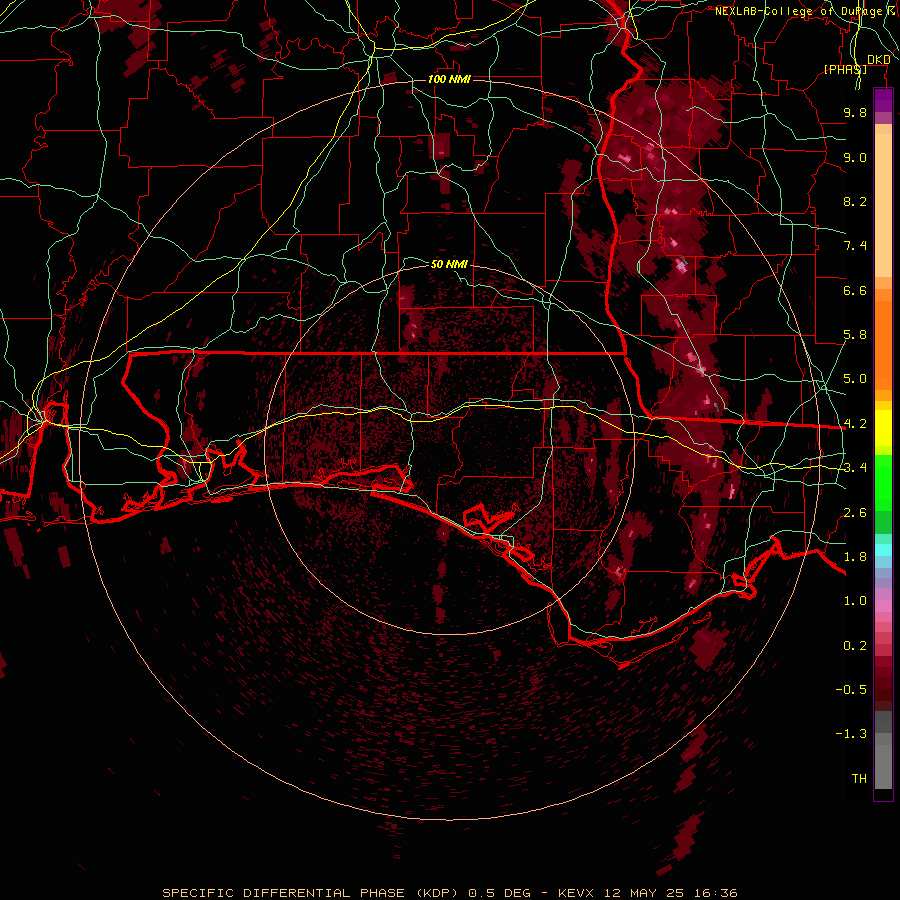This screenshot has height=900, width=900.
Task: Click the 1.8 scale value
Action: [855, 557]
